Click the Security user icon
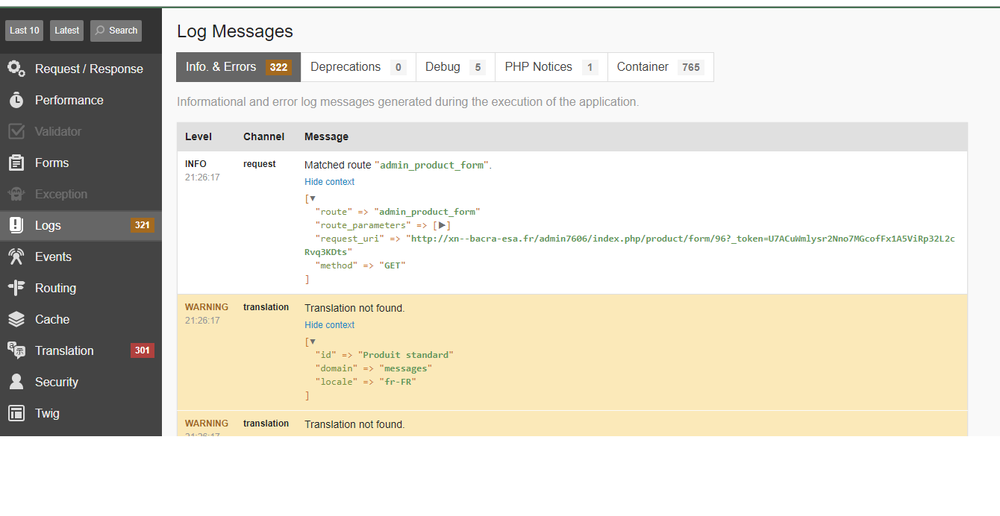Viewport: 1000px width, 516px height. [16, 382]
